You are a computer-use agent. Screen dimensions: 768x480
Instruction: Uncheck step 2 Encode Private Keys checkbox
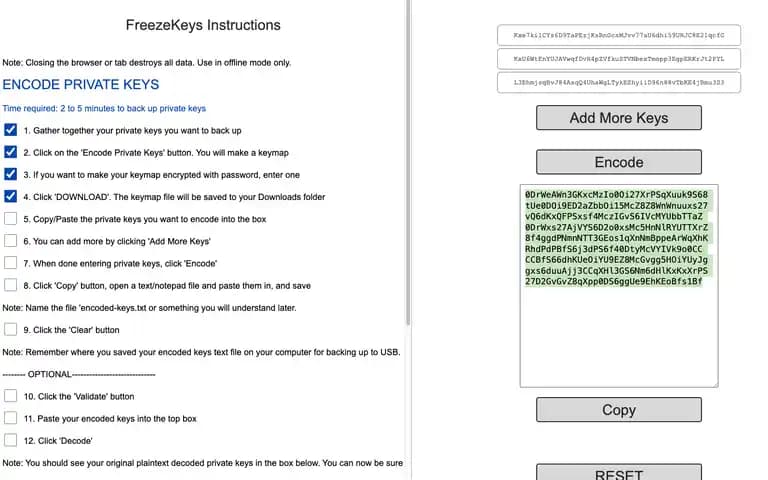[x=10, y=152]
